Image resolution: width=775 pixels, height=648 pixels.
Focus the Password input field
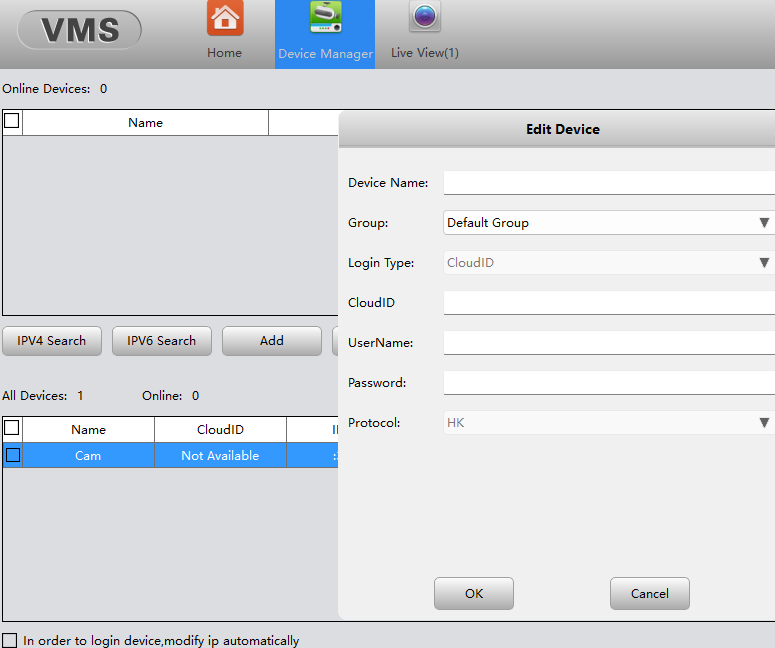[608, 383]
